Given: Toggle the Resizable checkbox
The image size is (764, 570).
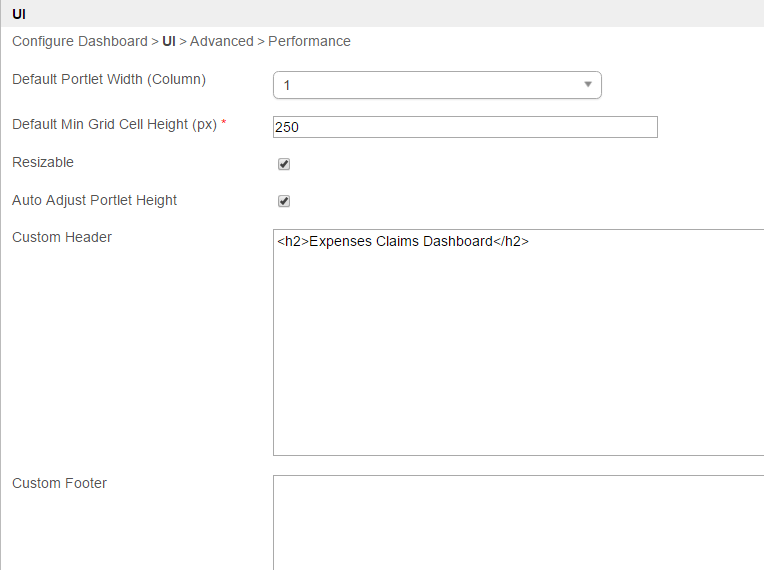Looking at the screenshot, I should 284,164.
